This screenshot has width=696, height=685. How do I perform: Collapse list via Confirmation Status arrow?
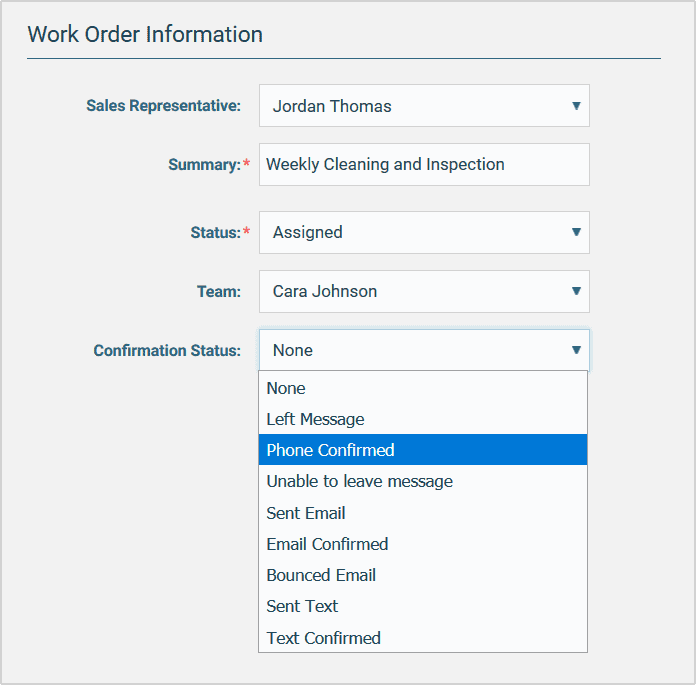pyautogui.click(x=576, y=350)
